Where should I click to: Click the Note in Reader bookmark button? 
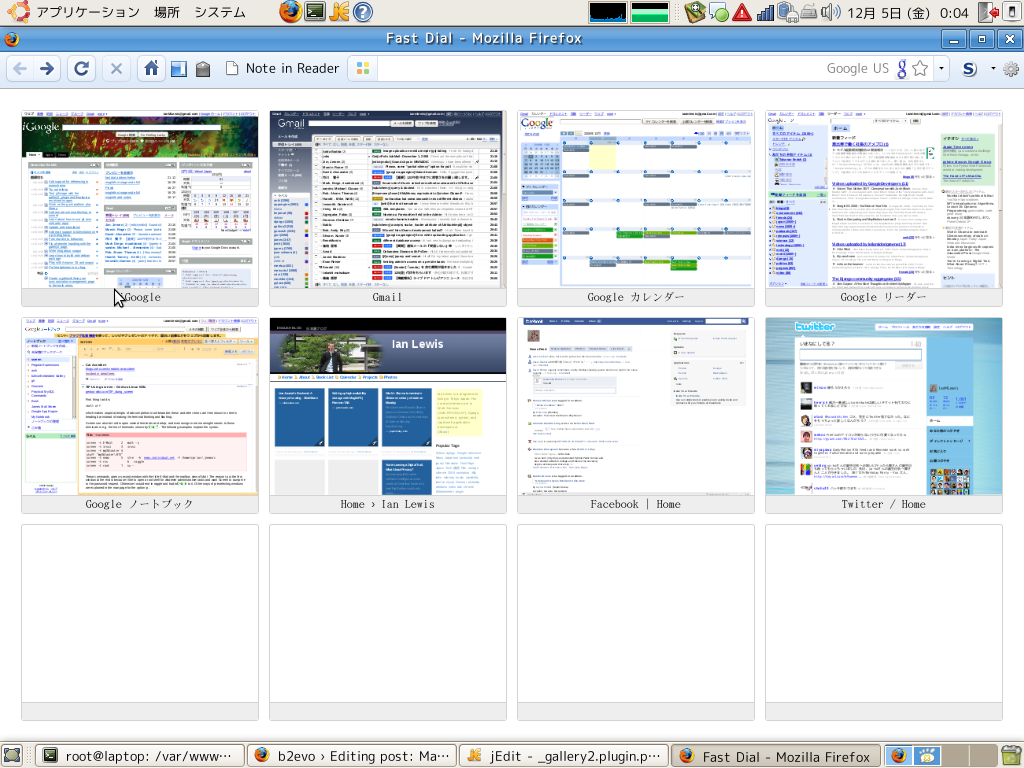[283, 69]
